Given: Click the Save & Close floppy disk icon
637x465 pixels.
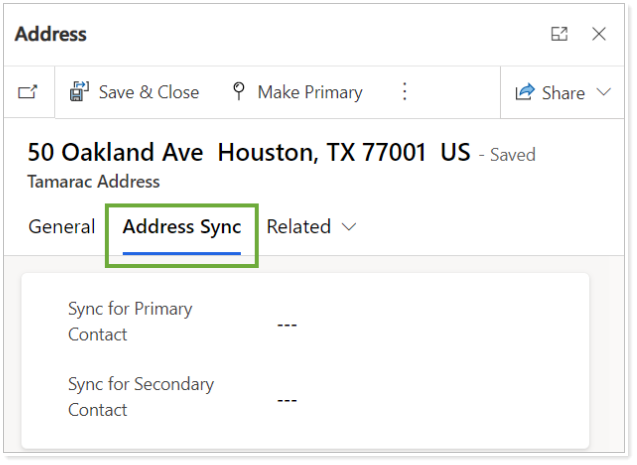Looking at the screenshot, I should coord(79,92).
